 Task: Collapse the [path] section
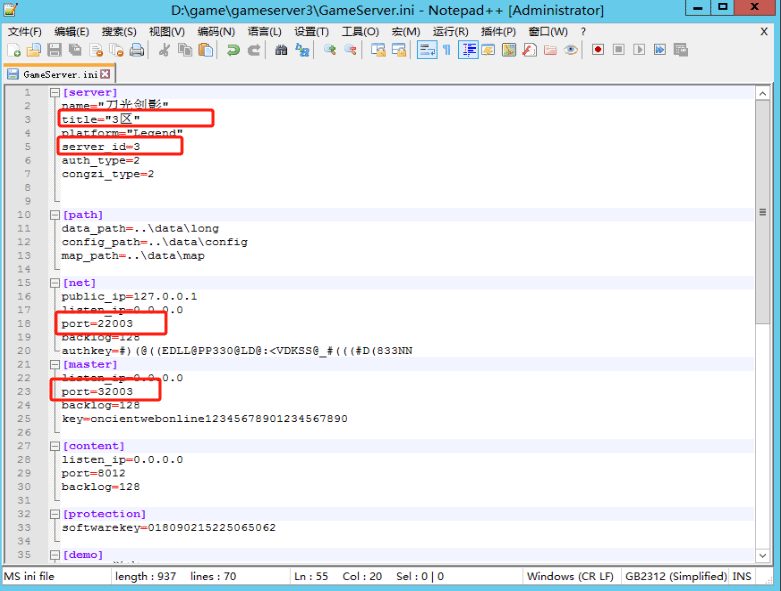pyautogui.click(x=55, y=215)
